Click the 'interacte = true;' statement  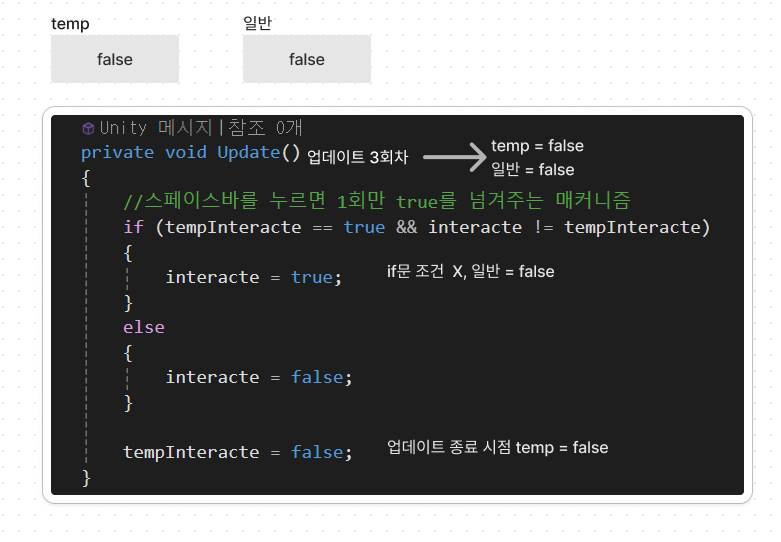254,277
